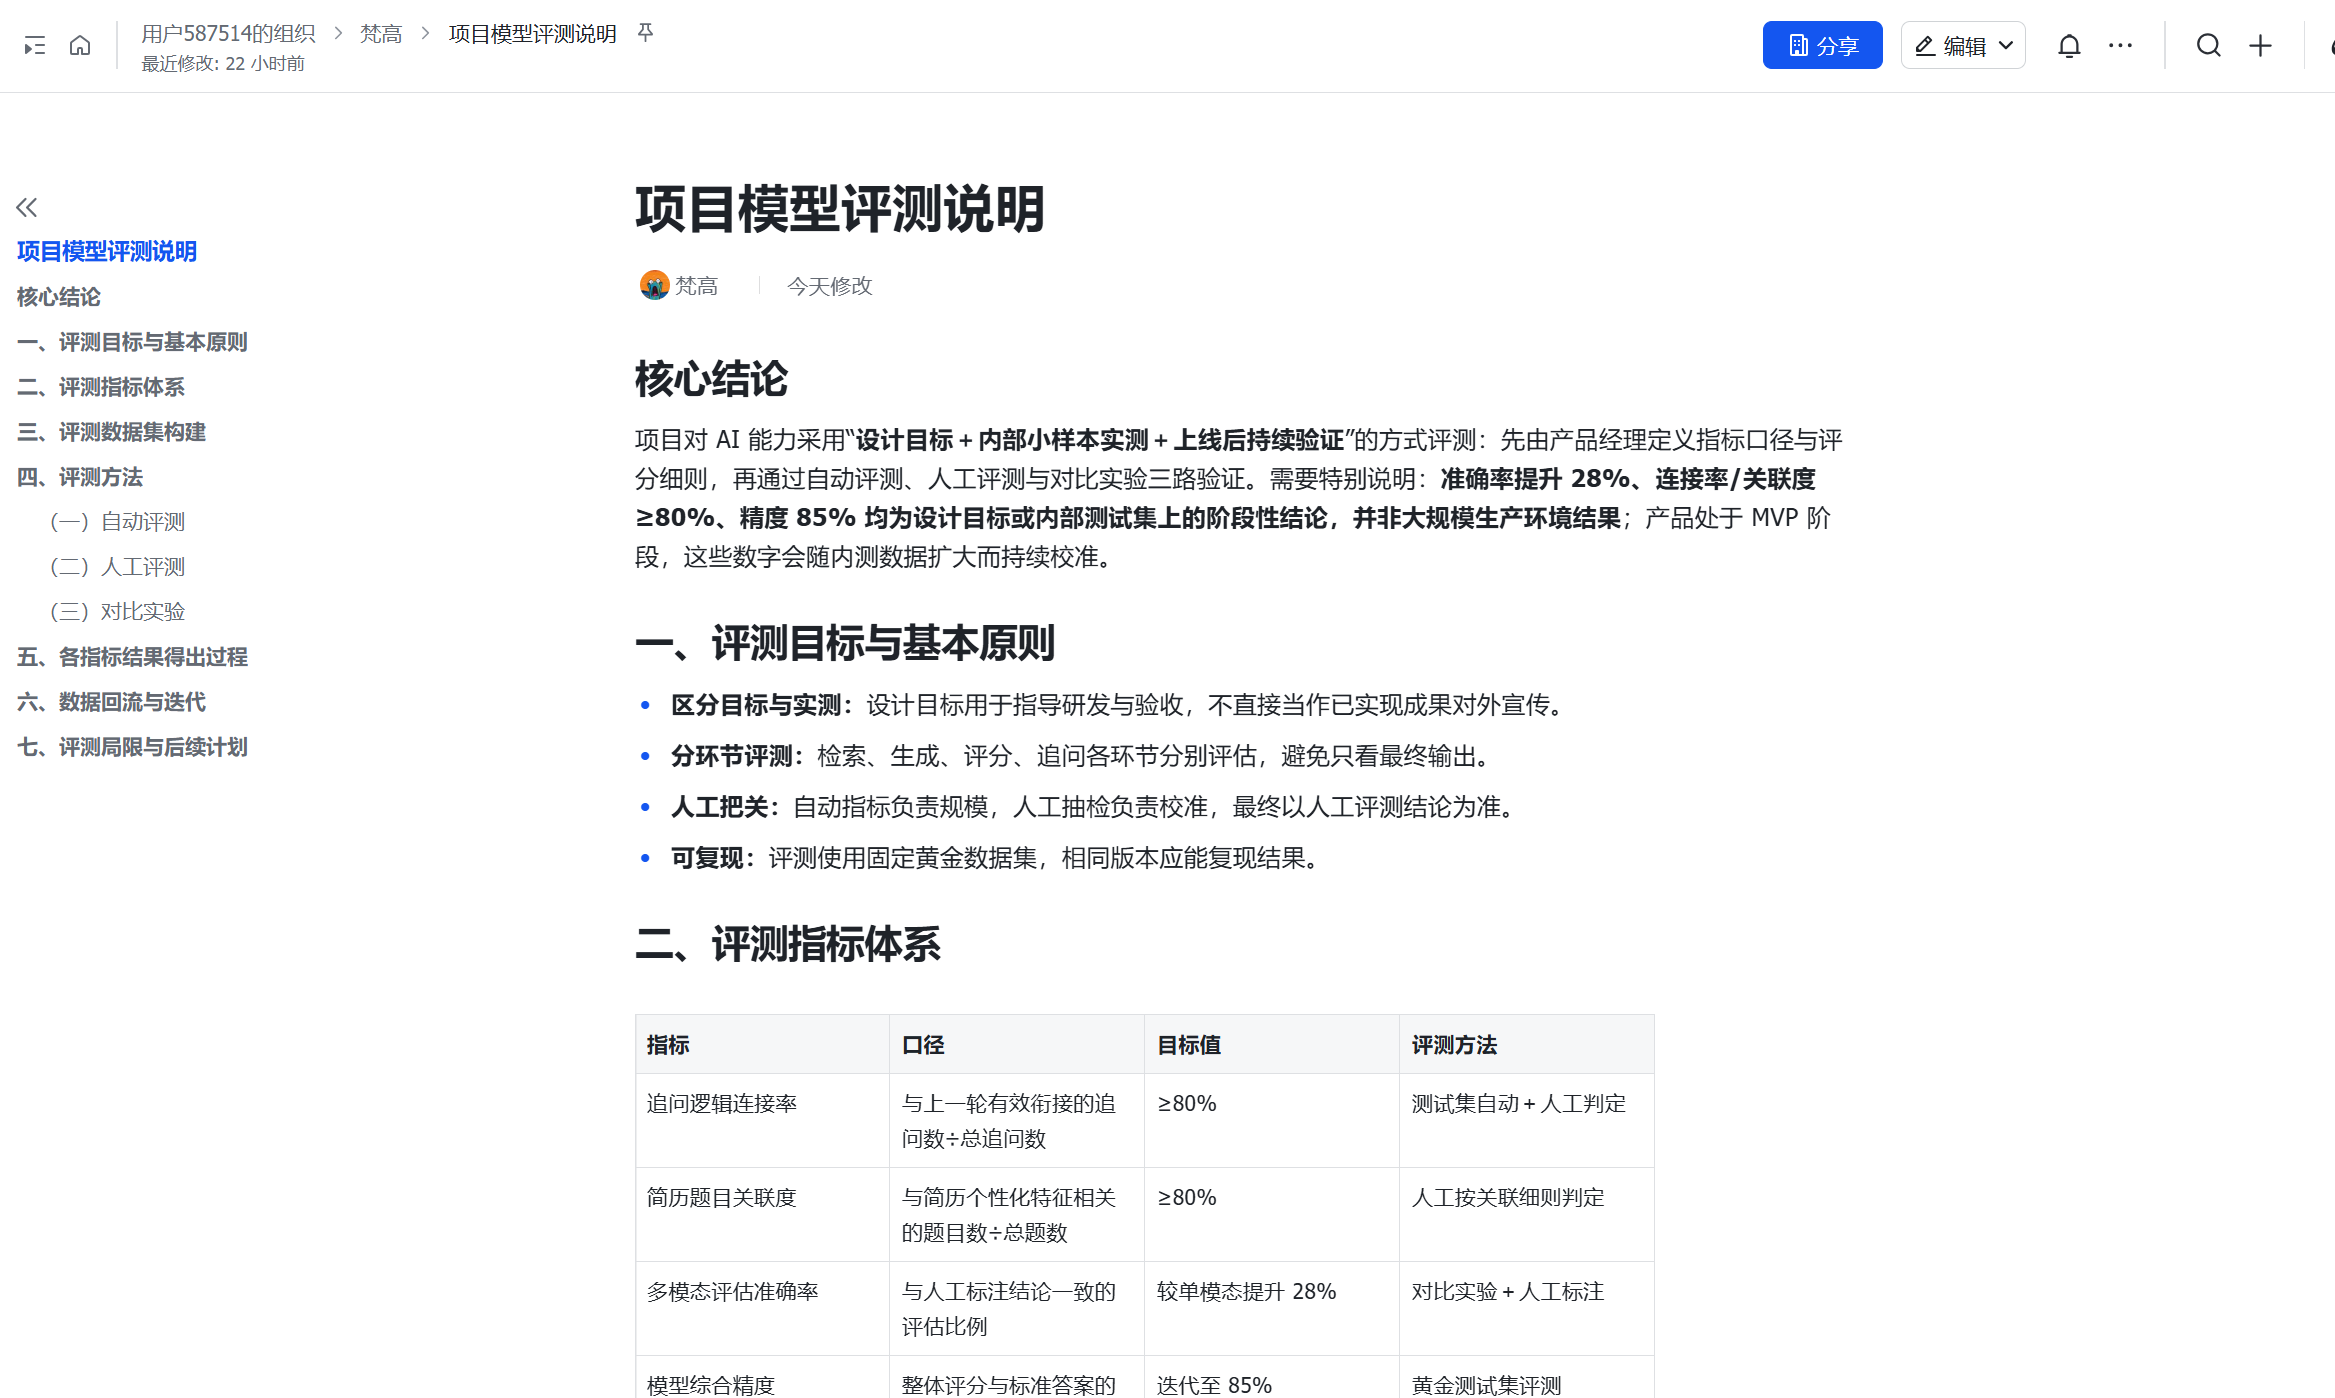Go to the home page icon
The image size is (2335, 1398).
point(80,46)
